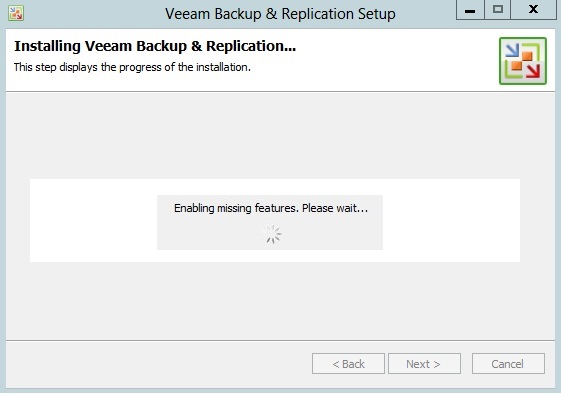Click empty gray area above the progress panel
Screen dimensions: 561x396
pyautogui.click(x=280, y=136)
